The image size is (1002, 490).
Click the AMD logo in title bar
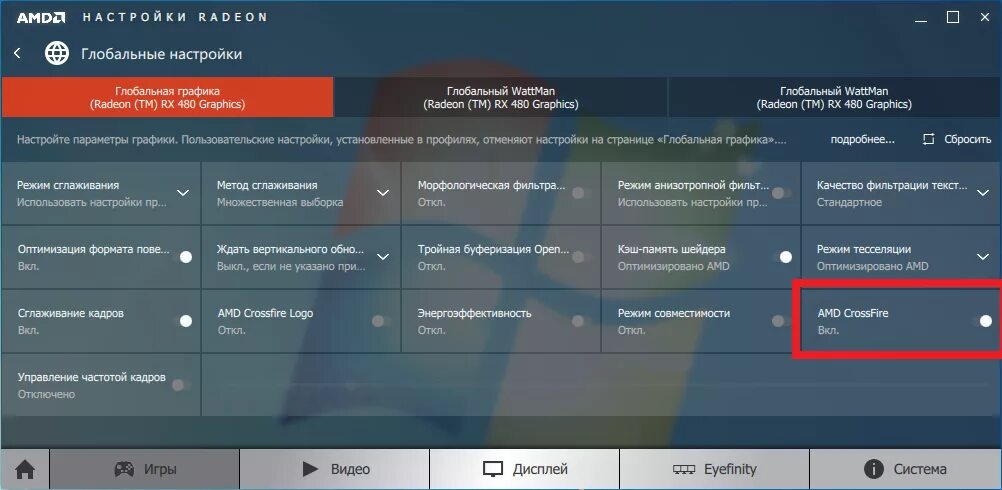point(41,18)
